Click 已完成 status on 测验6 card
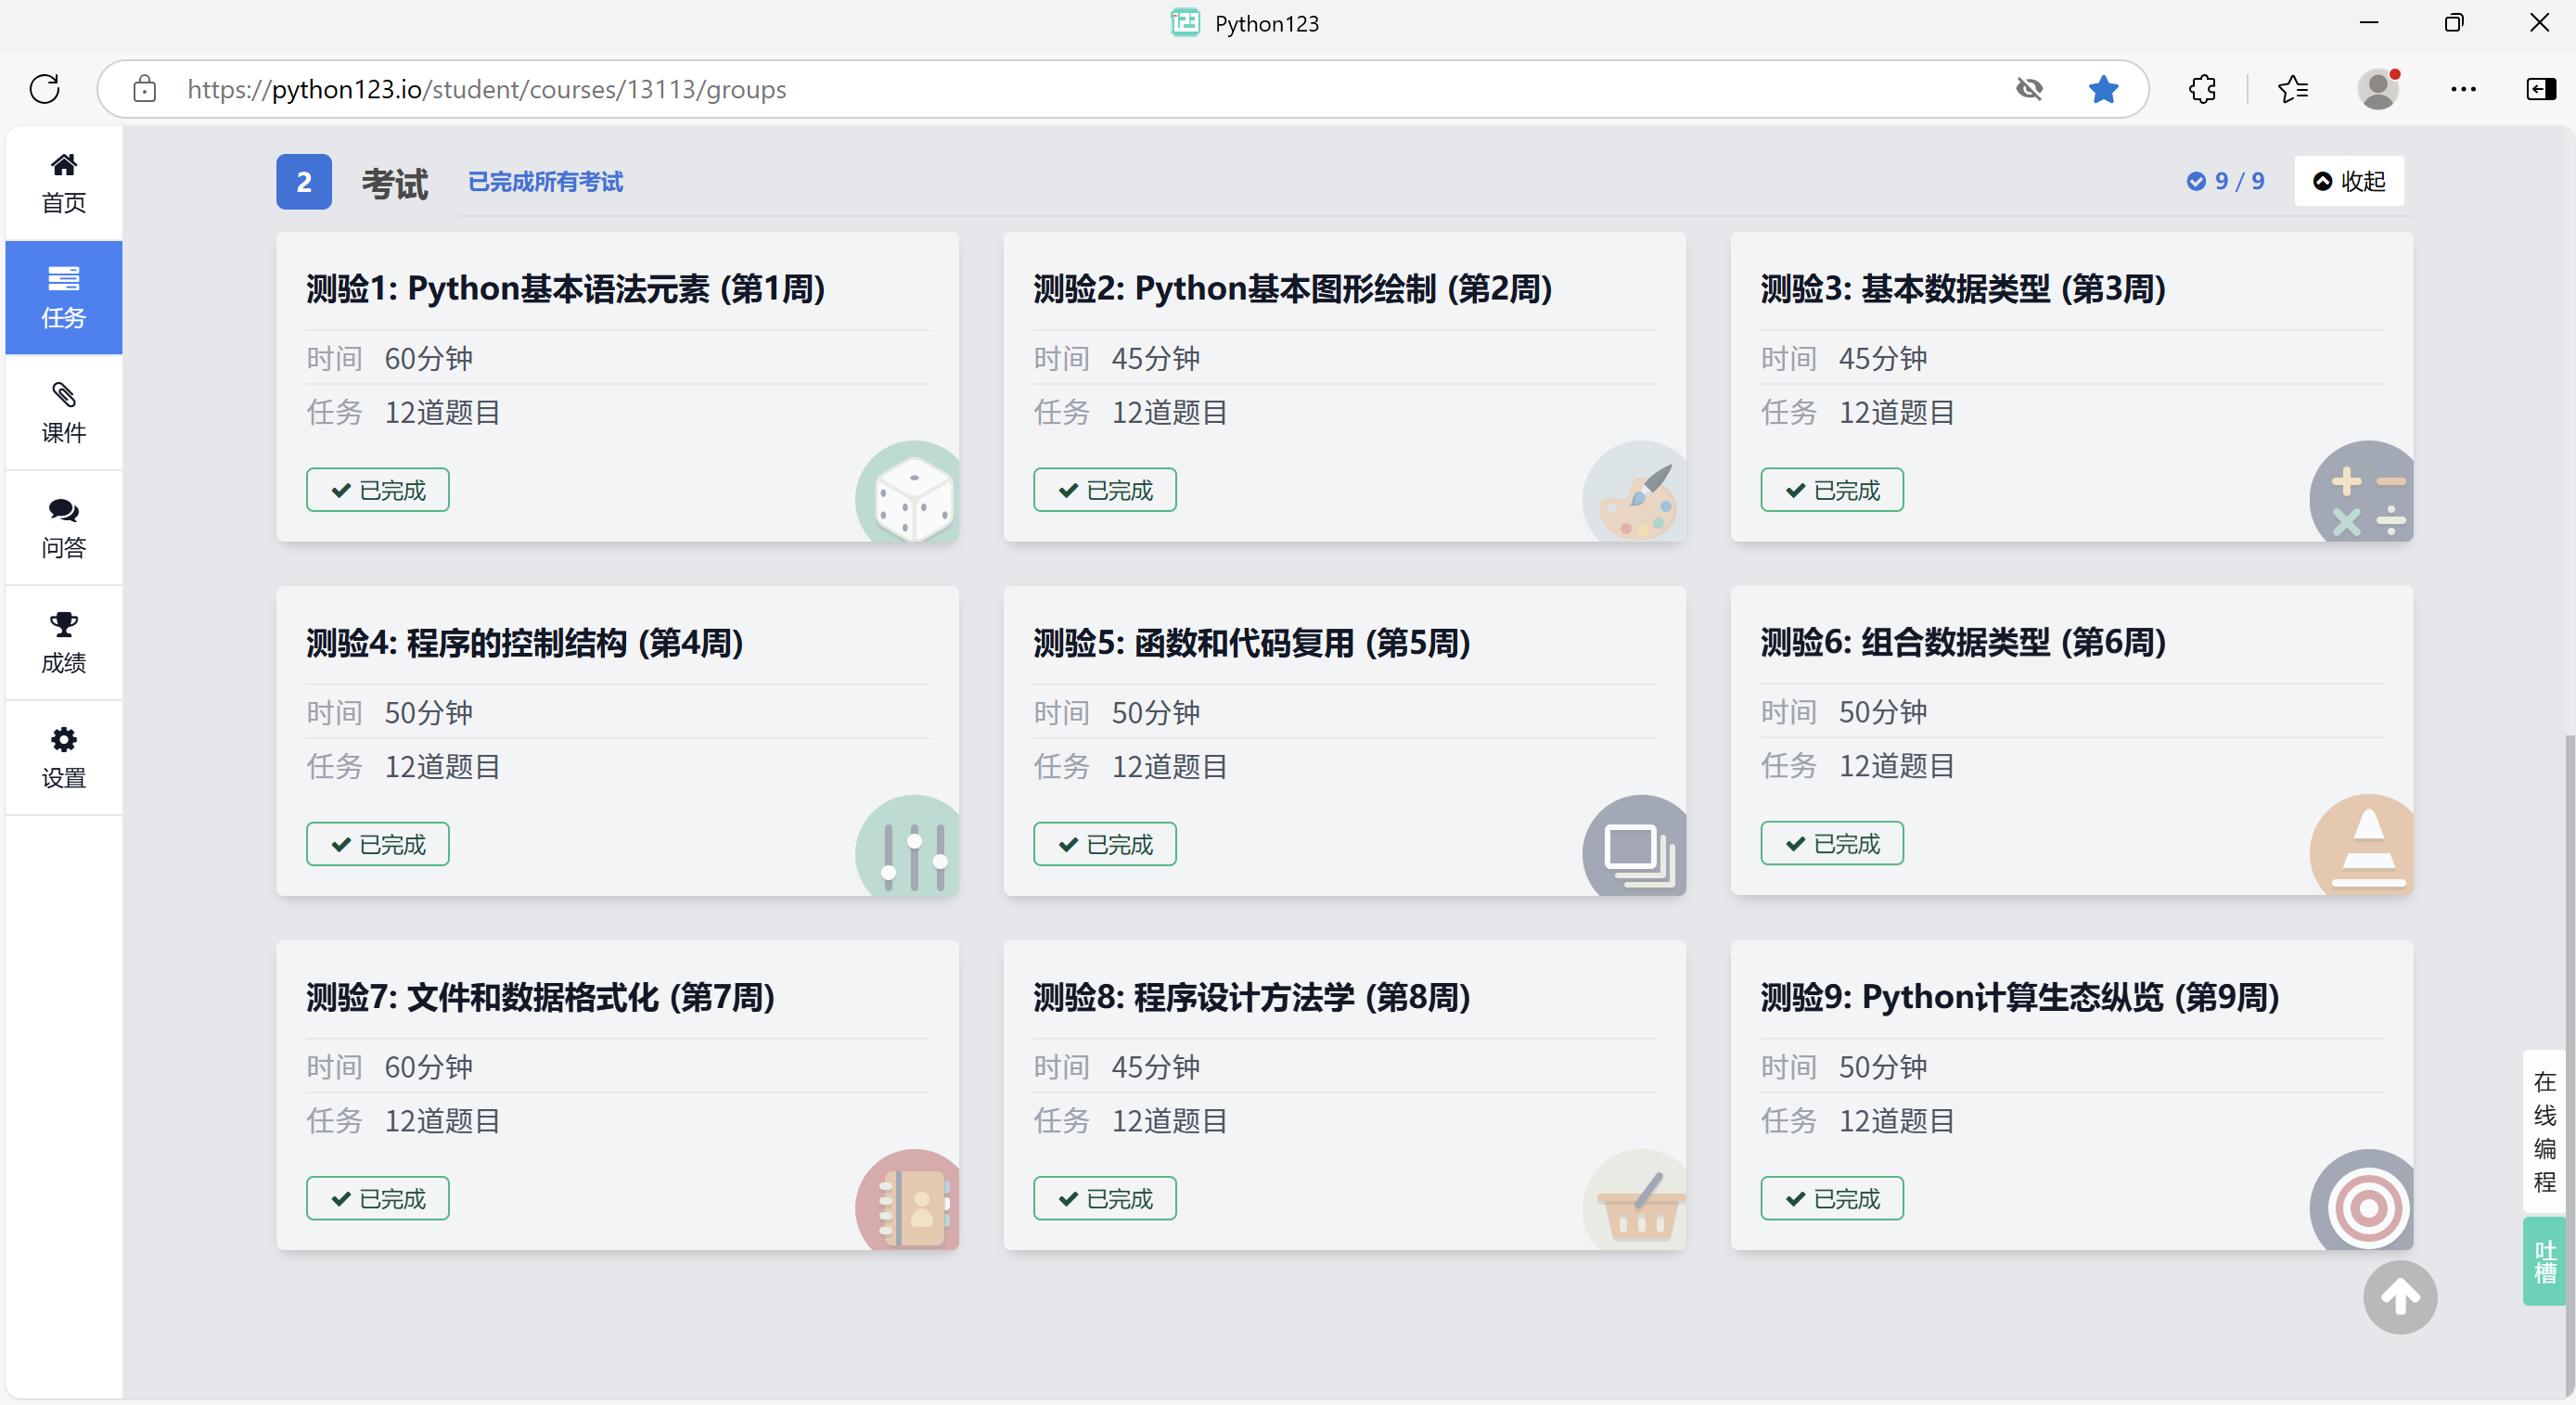The width and height of the screenshot is (2576, 1405). pos(1831,843)
